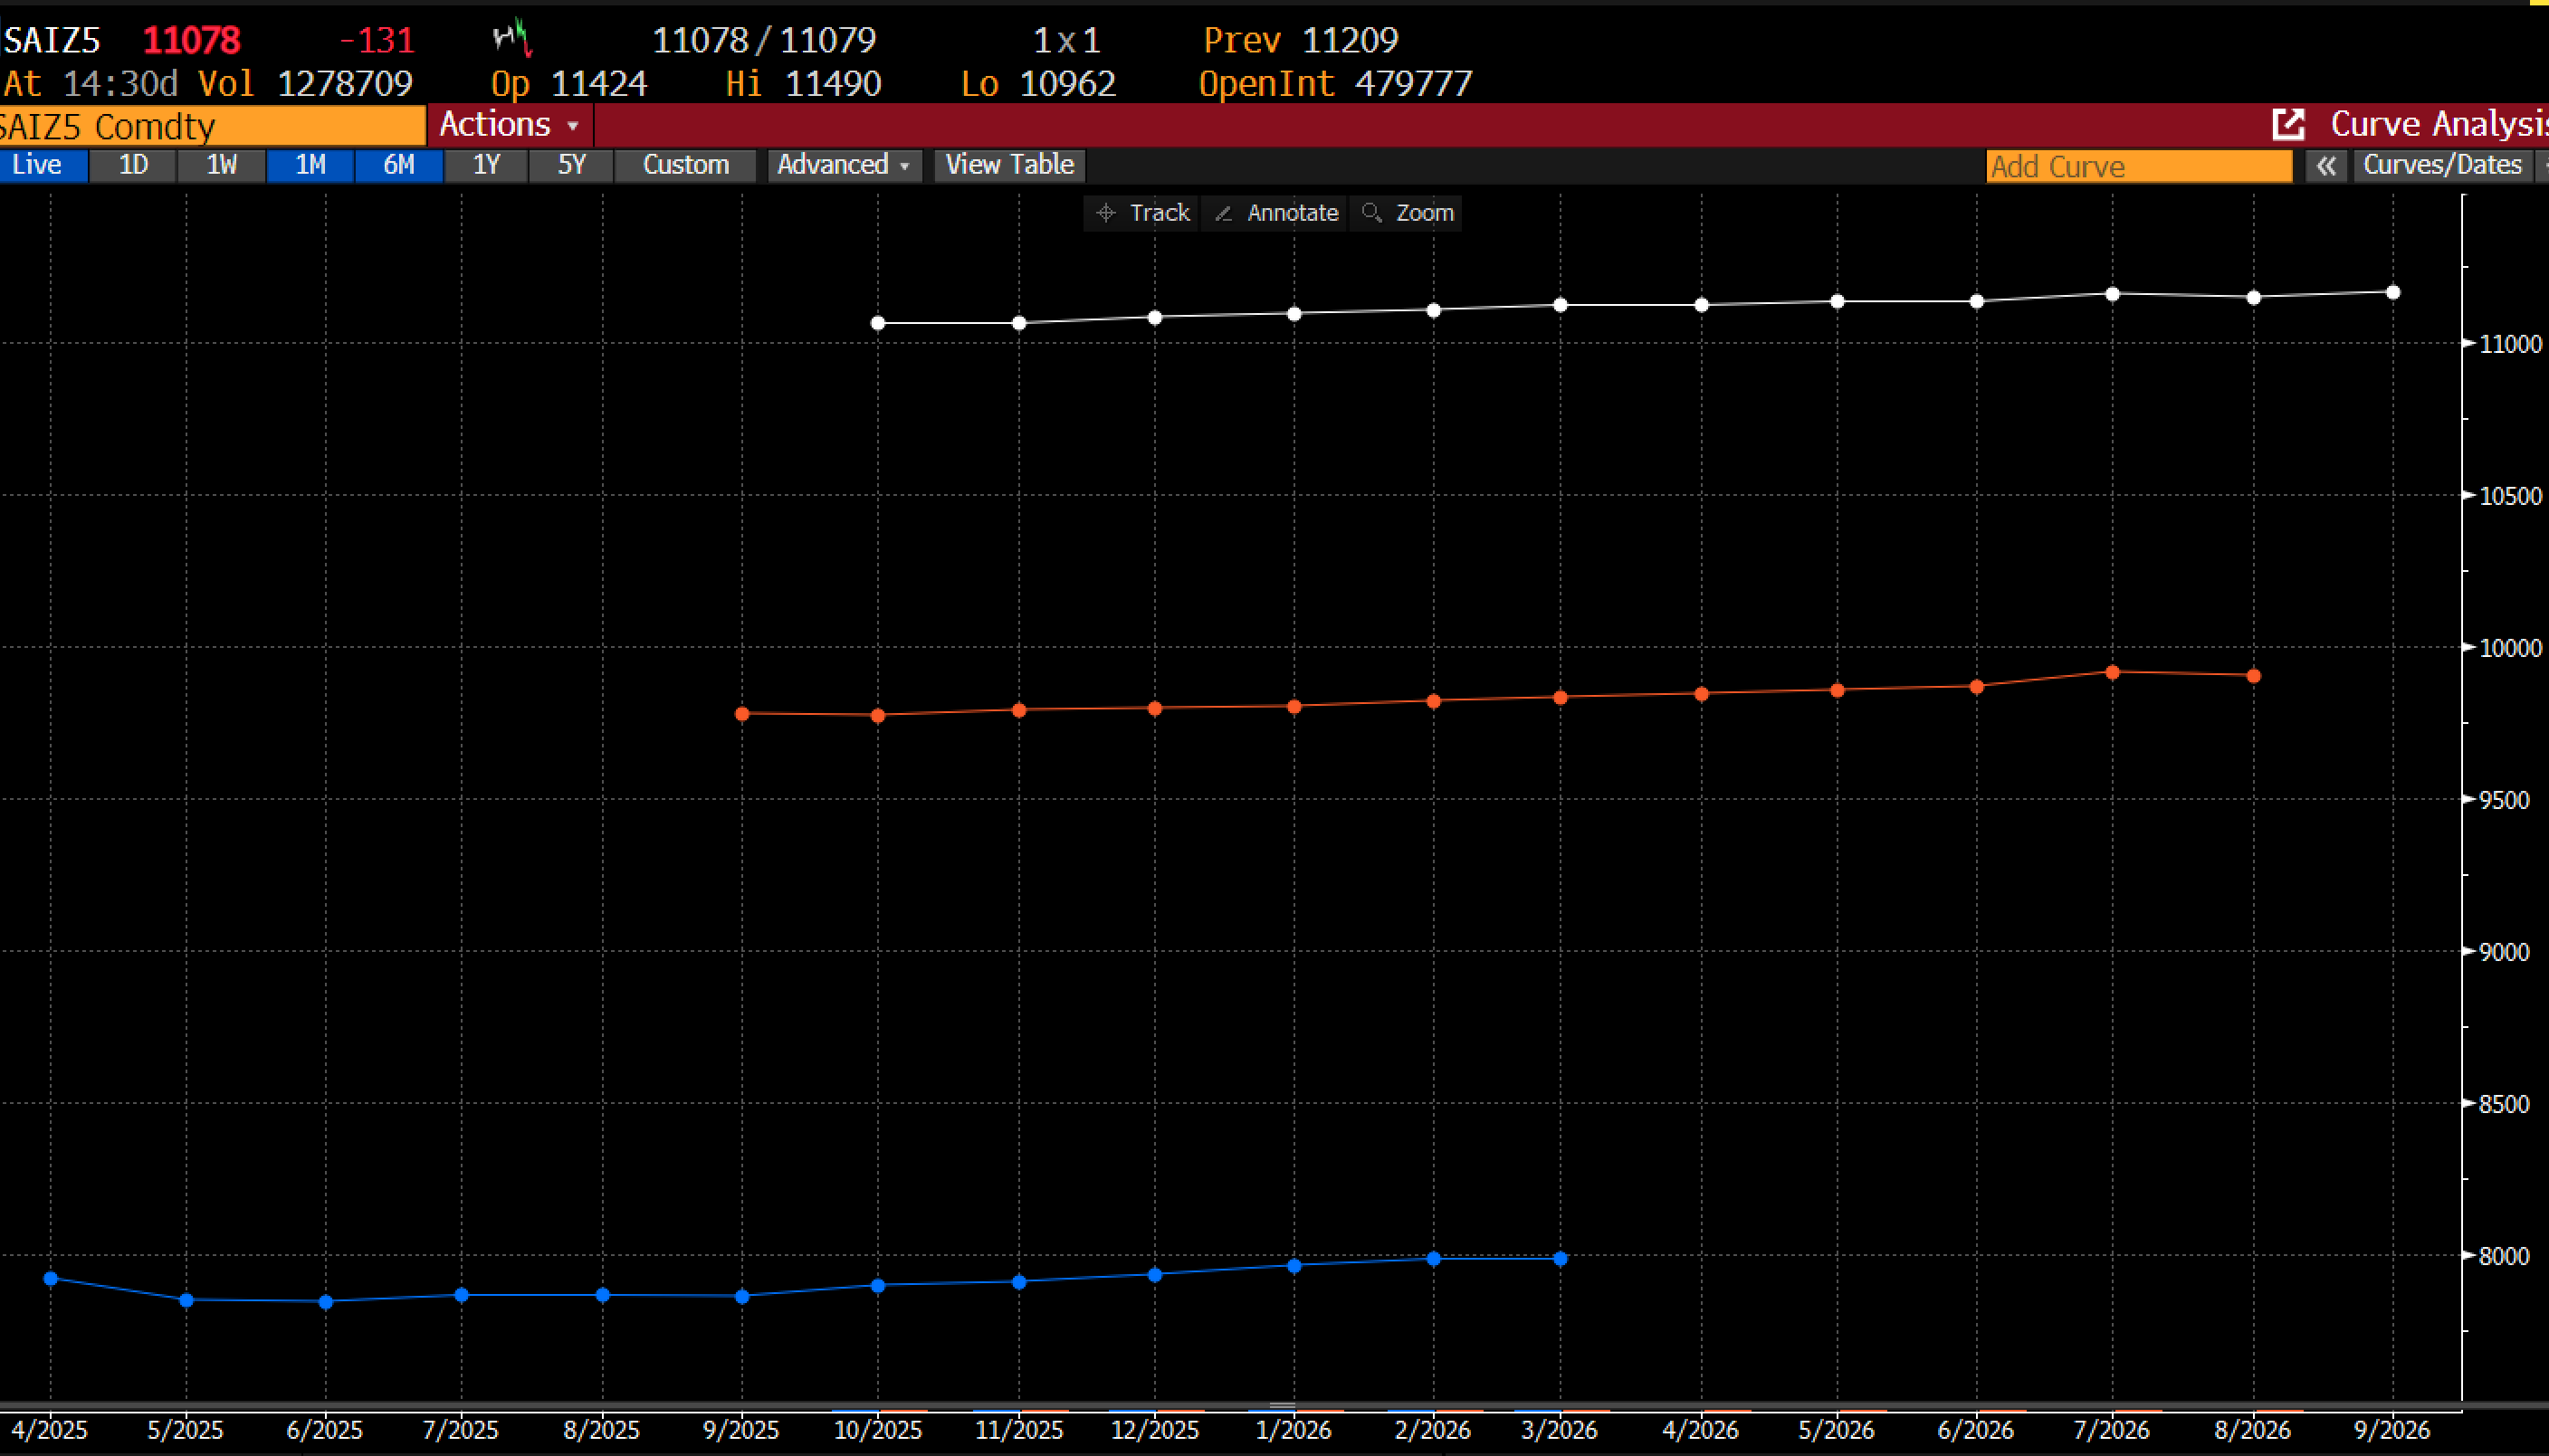Open the Curves/Dates panel
2549x1456 pixels.
coord(2442,165)
